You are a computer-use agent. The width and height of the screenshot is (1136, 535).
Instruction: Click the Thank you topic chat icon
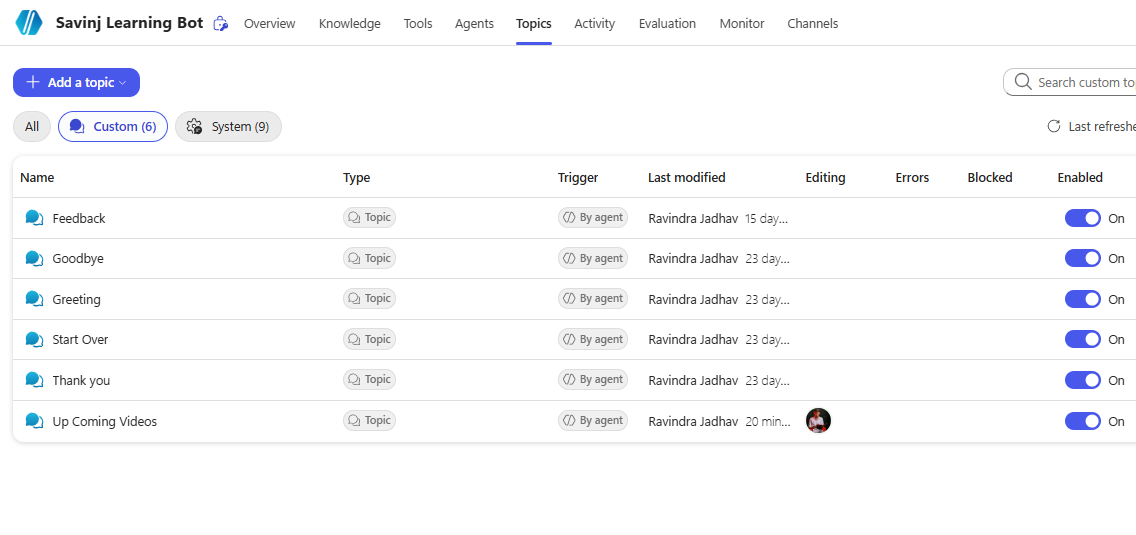pos(34,380)
